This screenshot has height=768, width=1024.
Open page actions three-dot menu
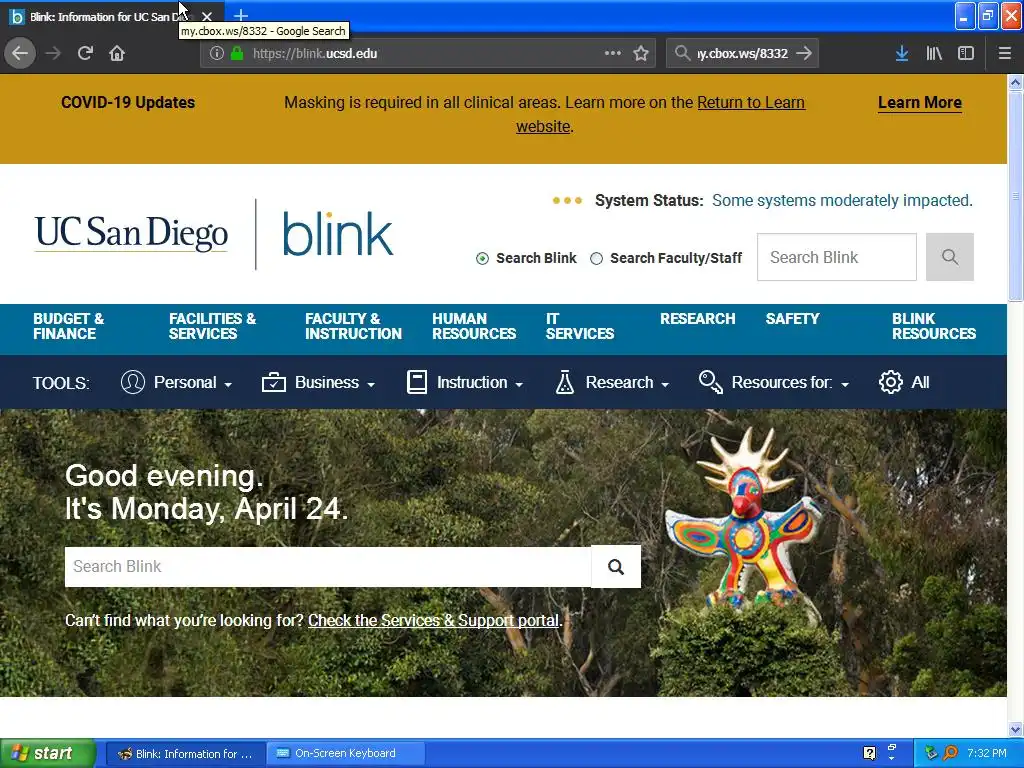tap(613, 54)
